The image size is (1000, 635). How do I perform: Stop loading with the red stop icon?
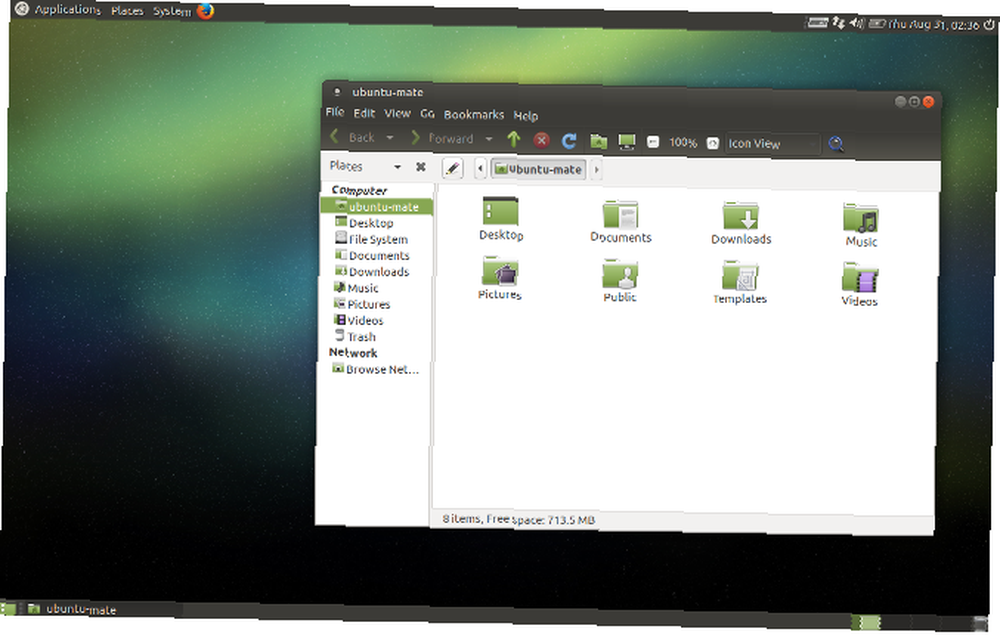[x=541, y=140]
